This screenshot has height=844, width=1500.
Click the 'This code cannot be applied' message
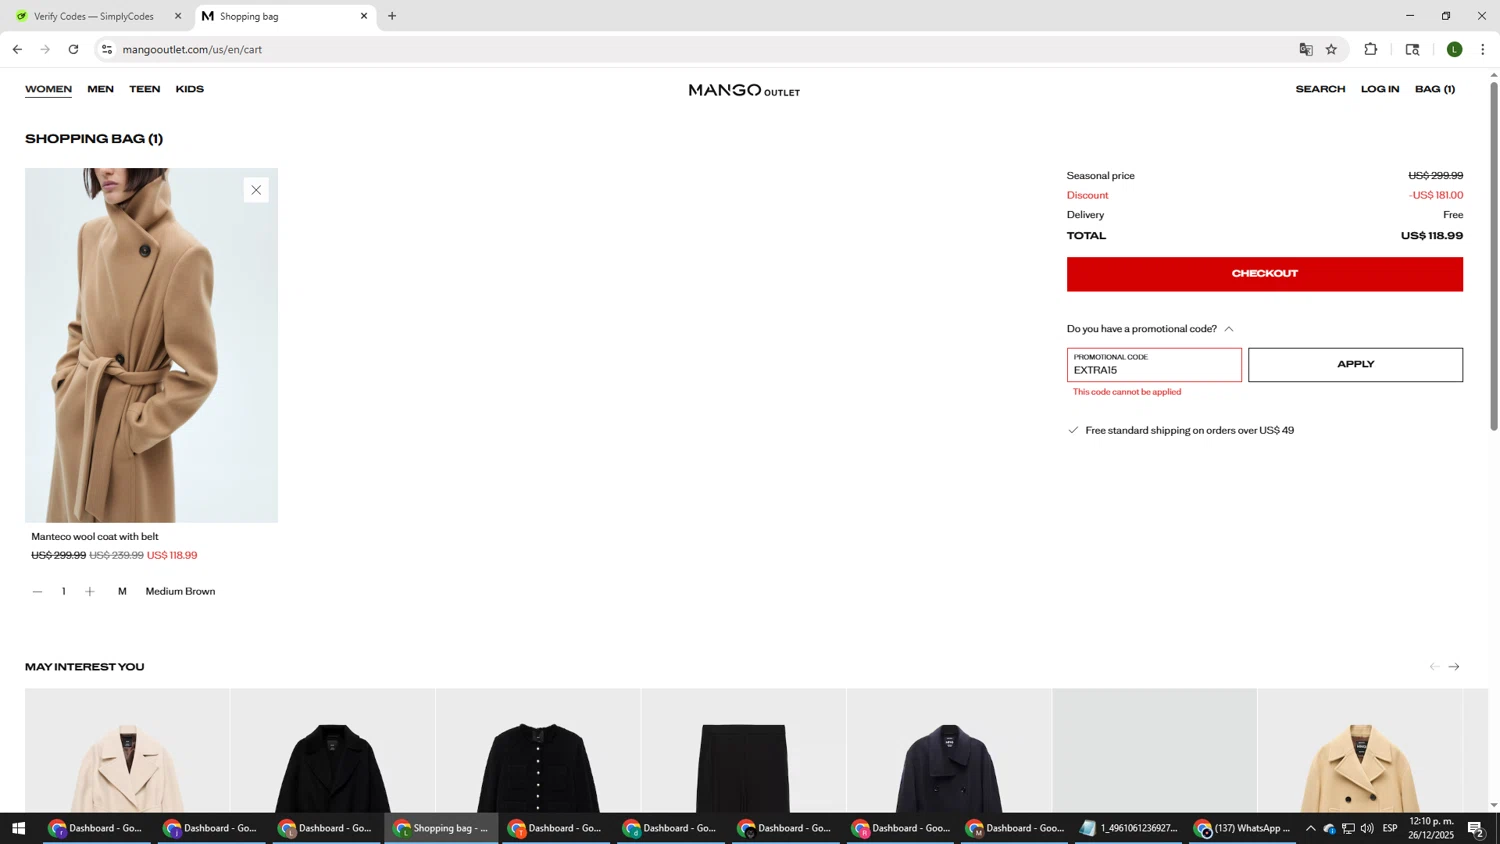click(x=1127, y=392)
